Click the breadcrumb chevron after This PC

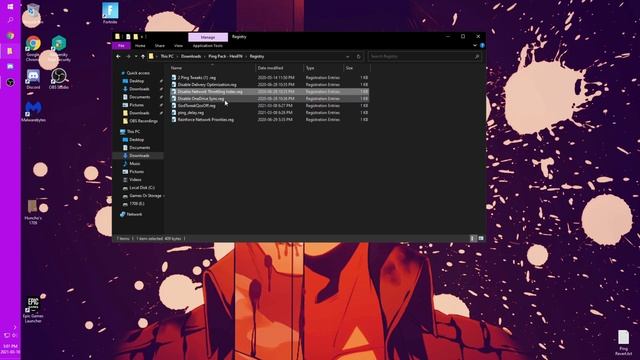tap(178, 56)
